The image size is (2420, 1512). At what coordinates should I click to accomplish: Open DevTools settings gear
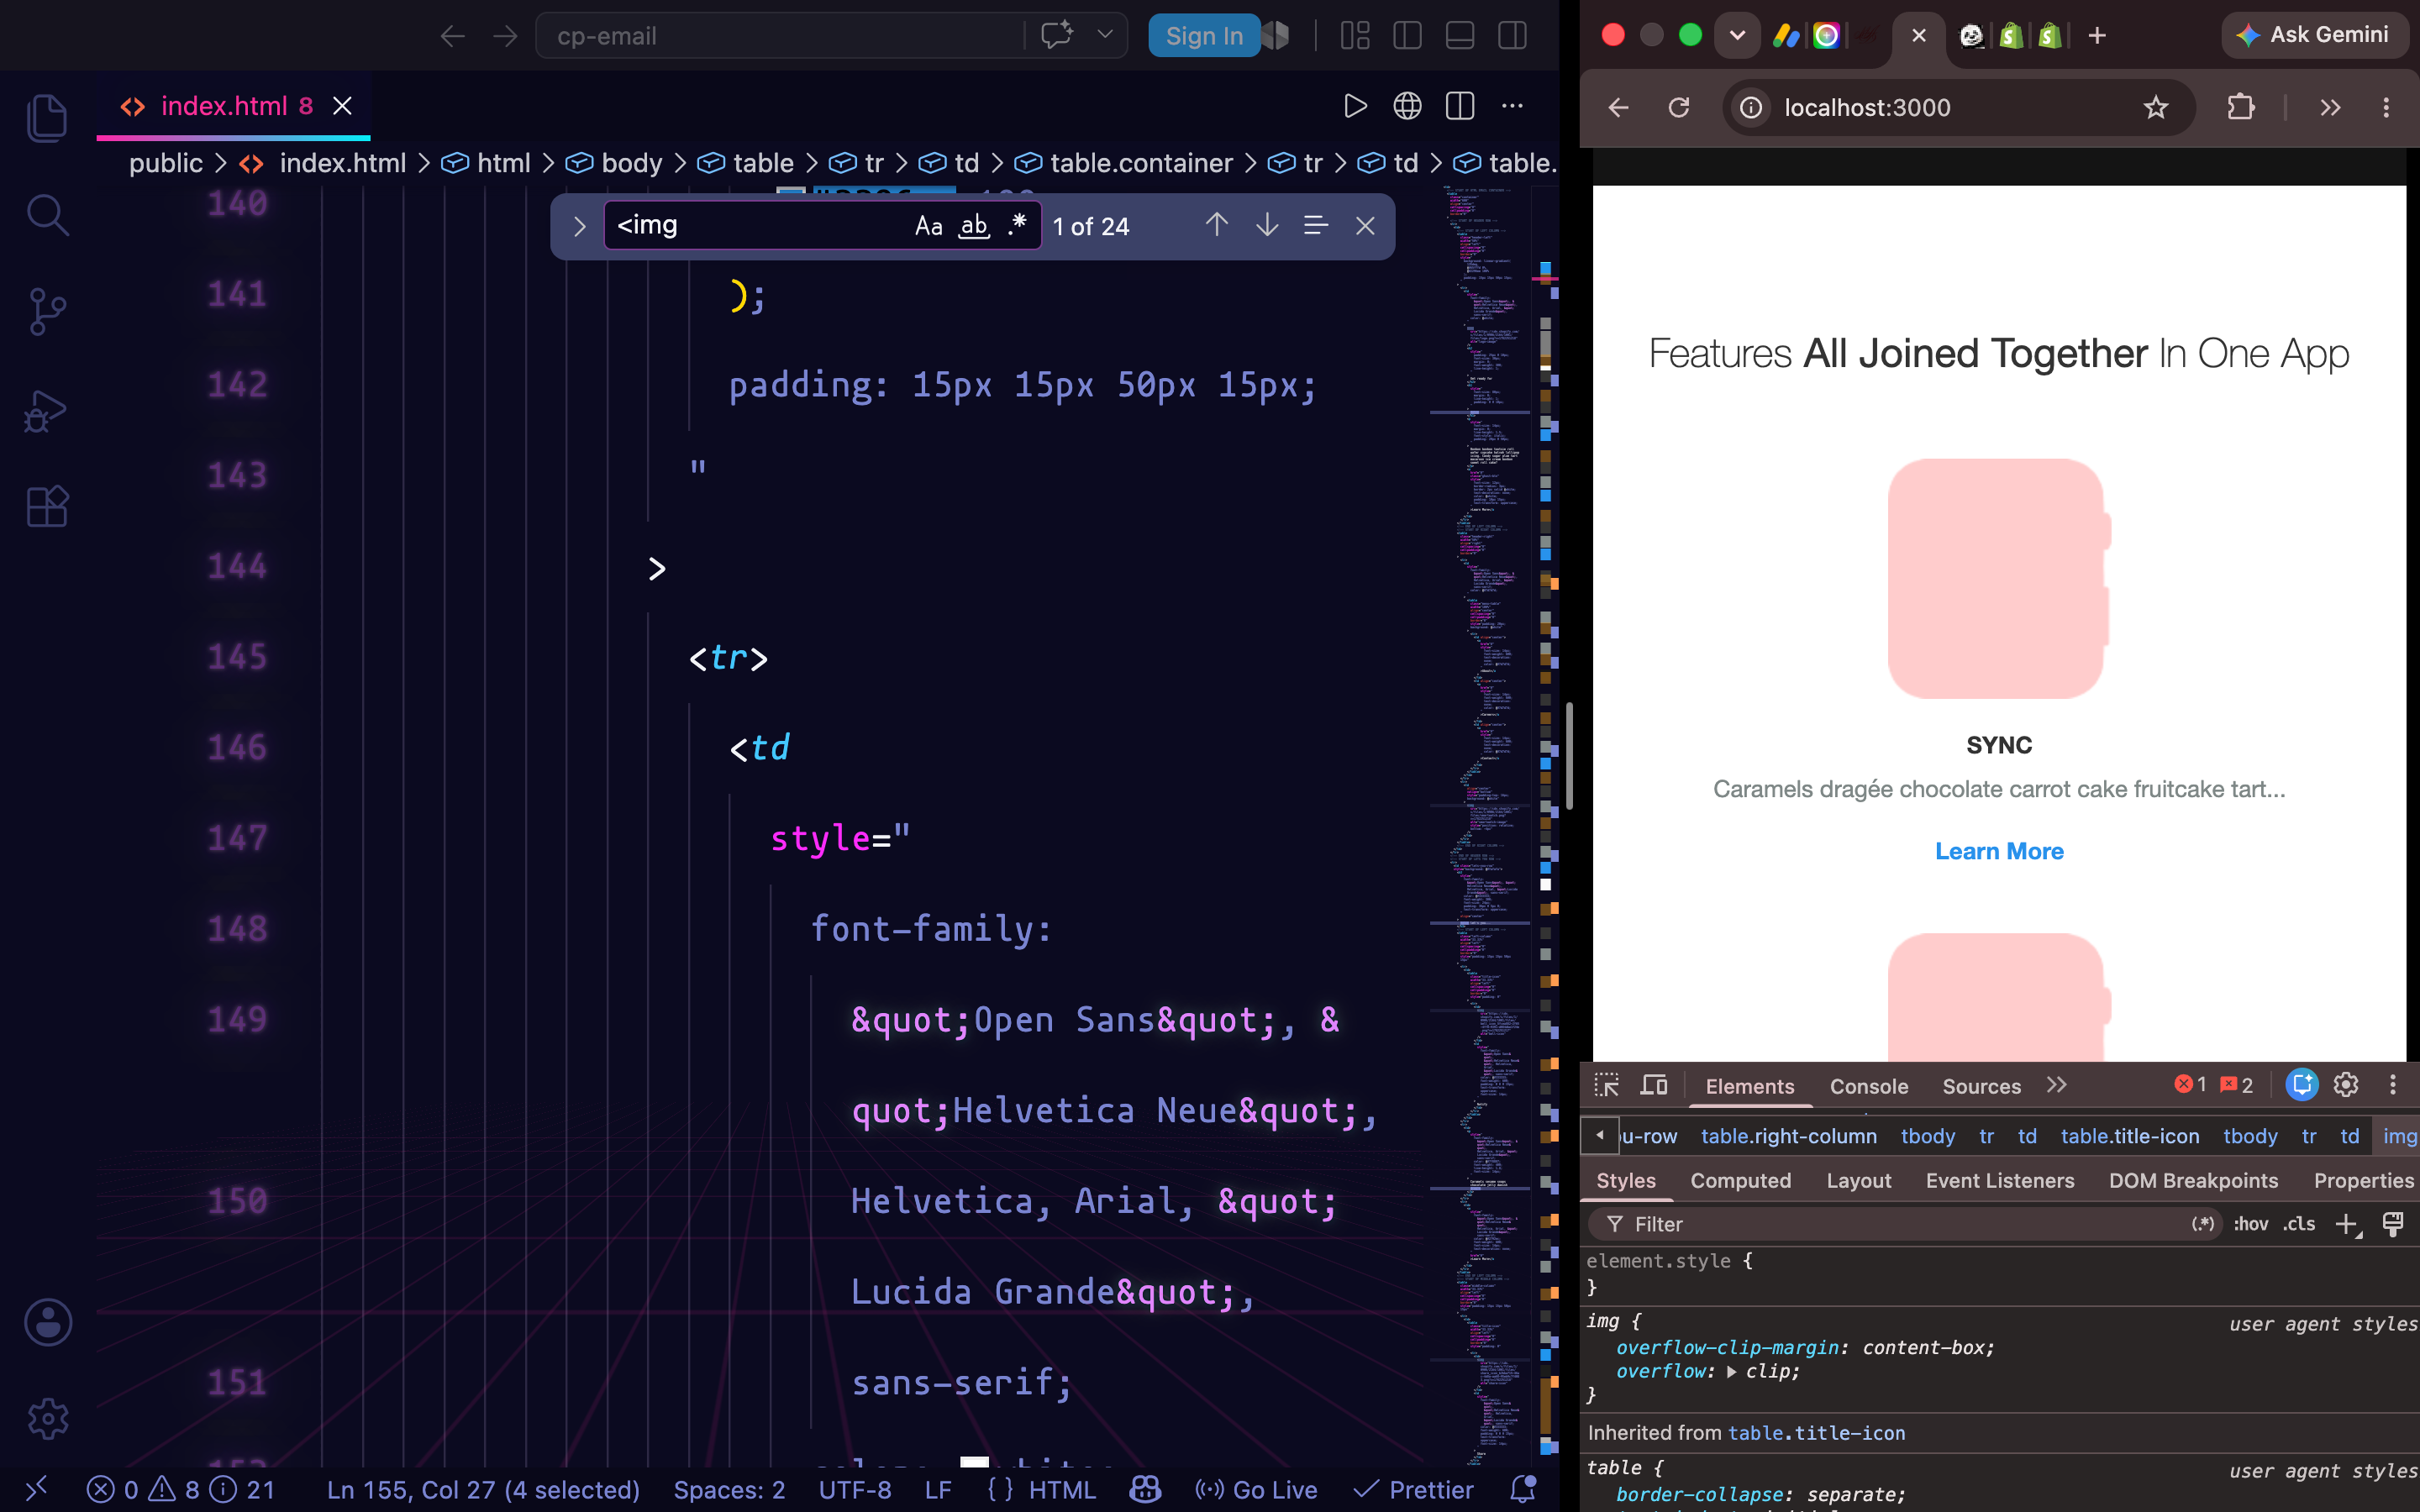click(x=2346, y=1085)
